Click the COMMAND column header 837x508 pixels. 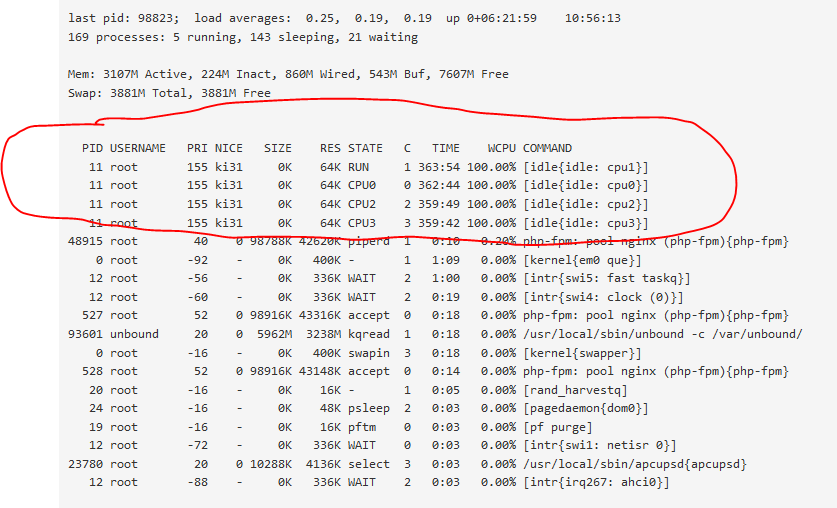coord(547,148)
